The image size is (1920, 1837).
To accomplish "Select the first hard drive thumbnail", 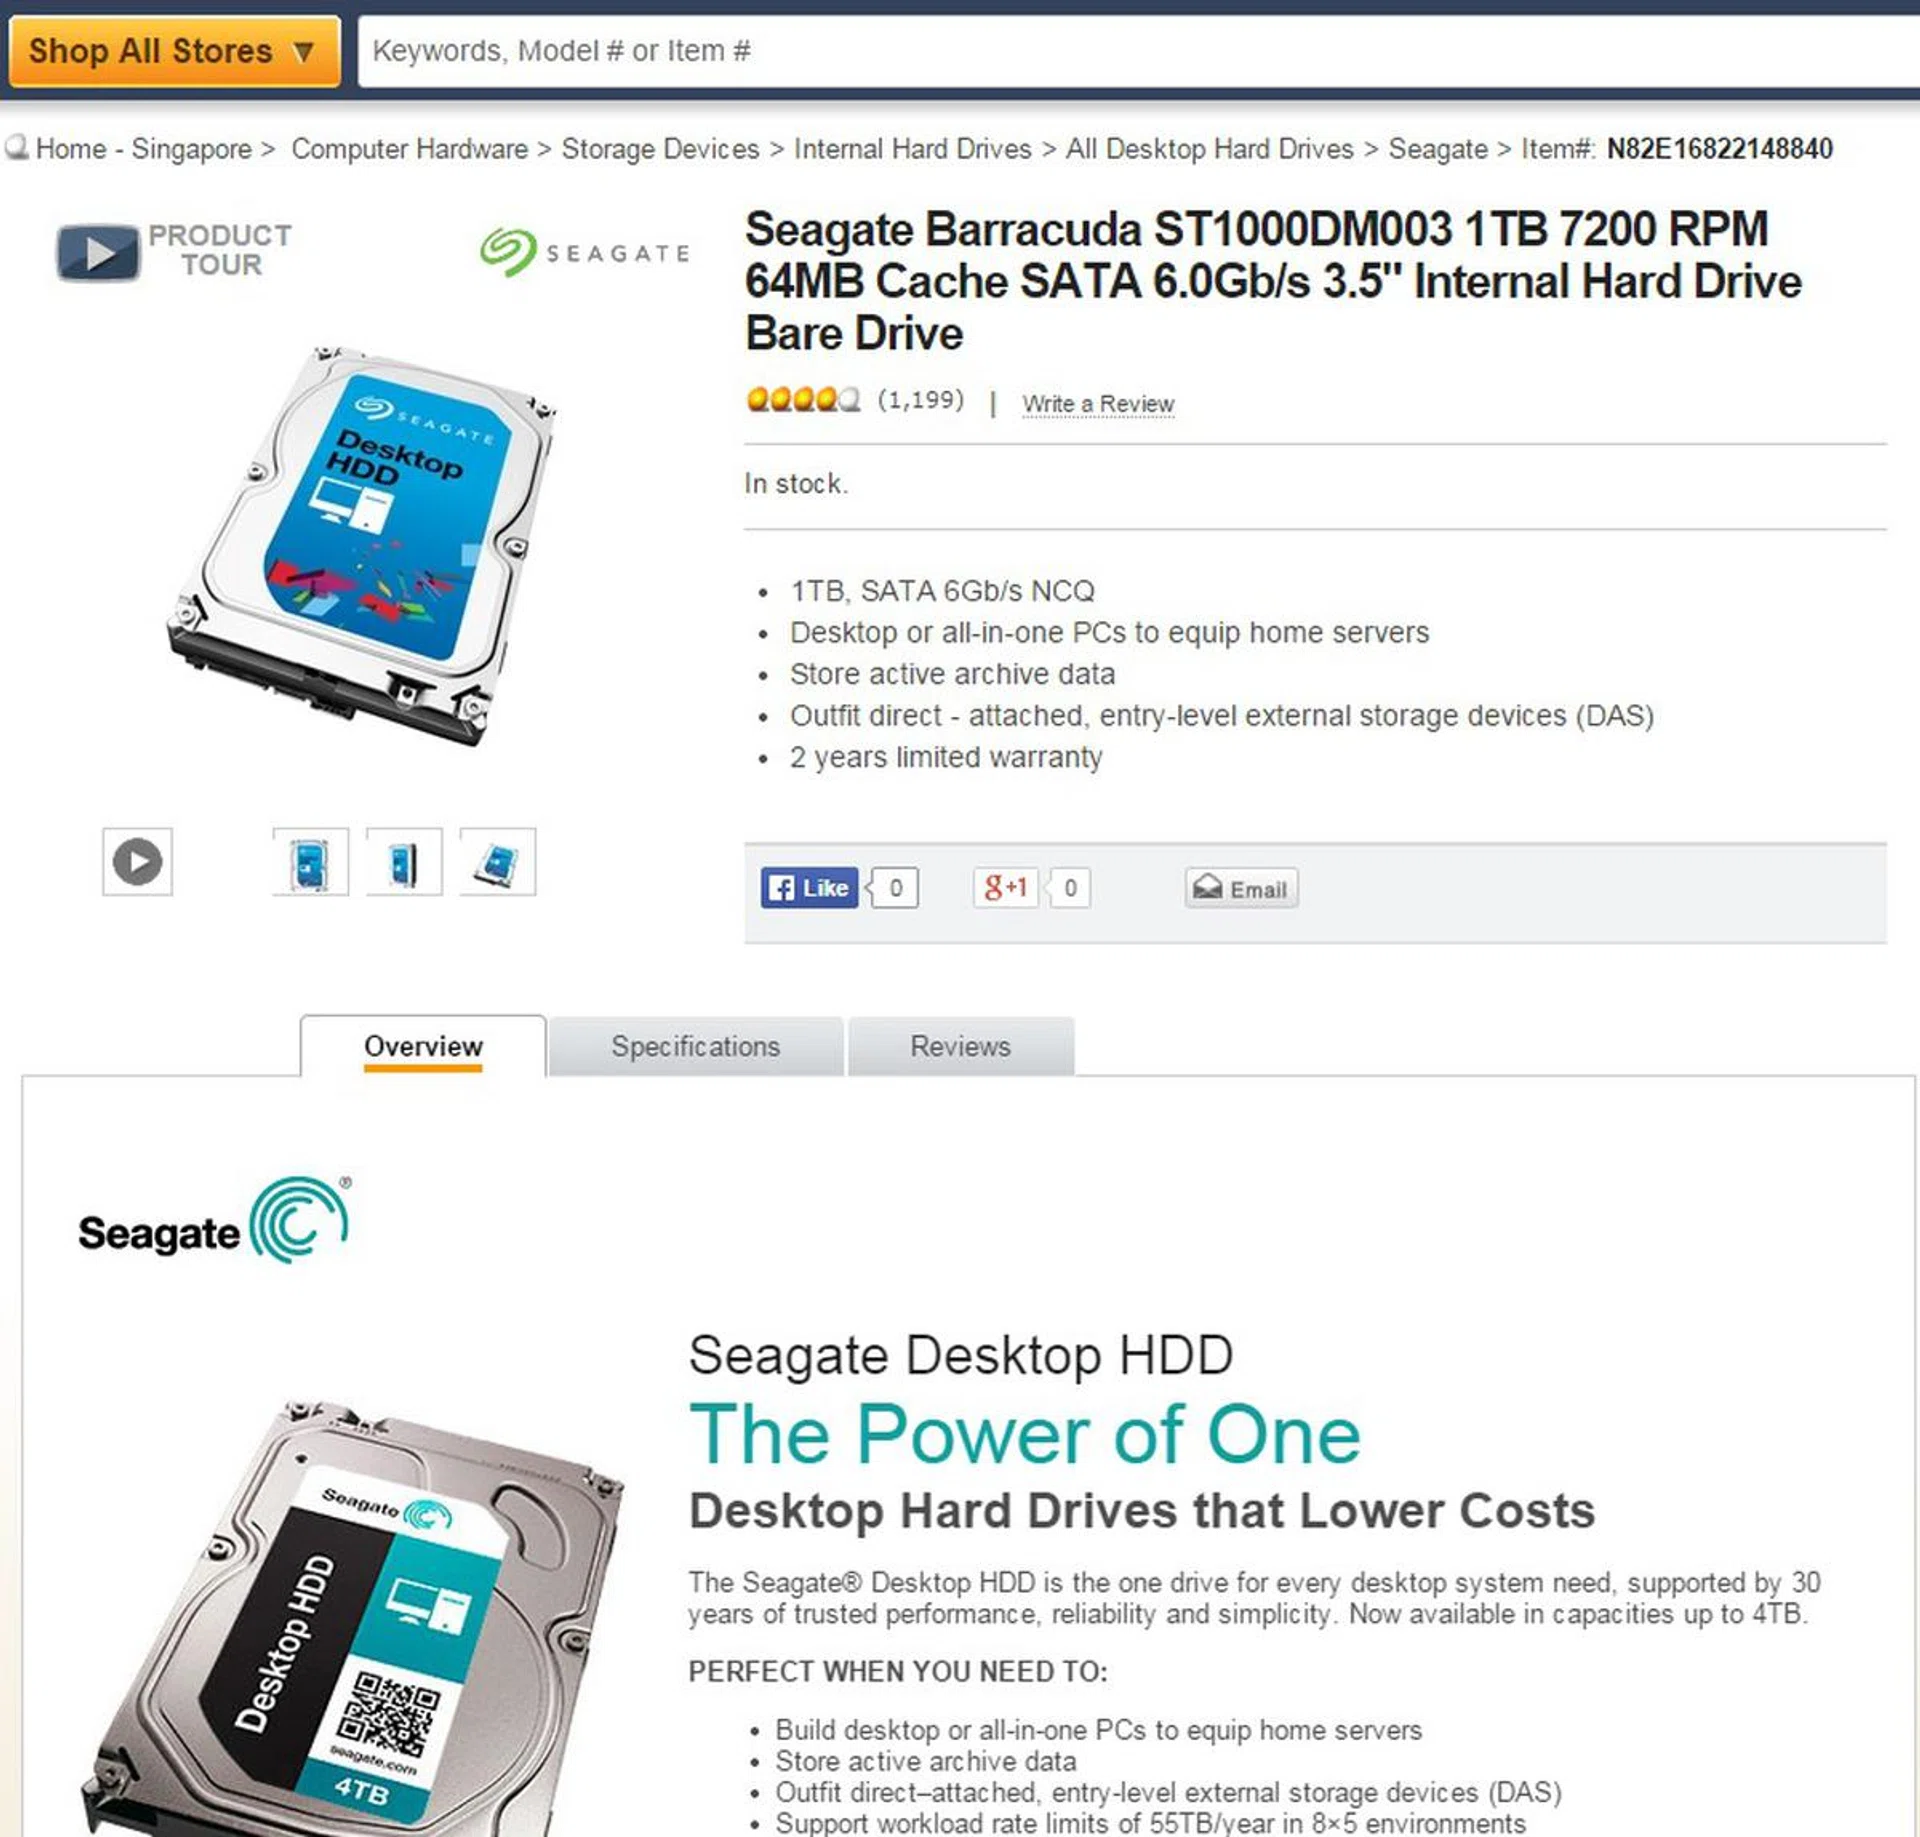I will pos(310,861).
